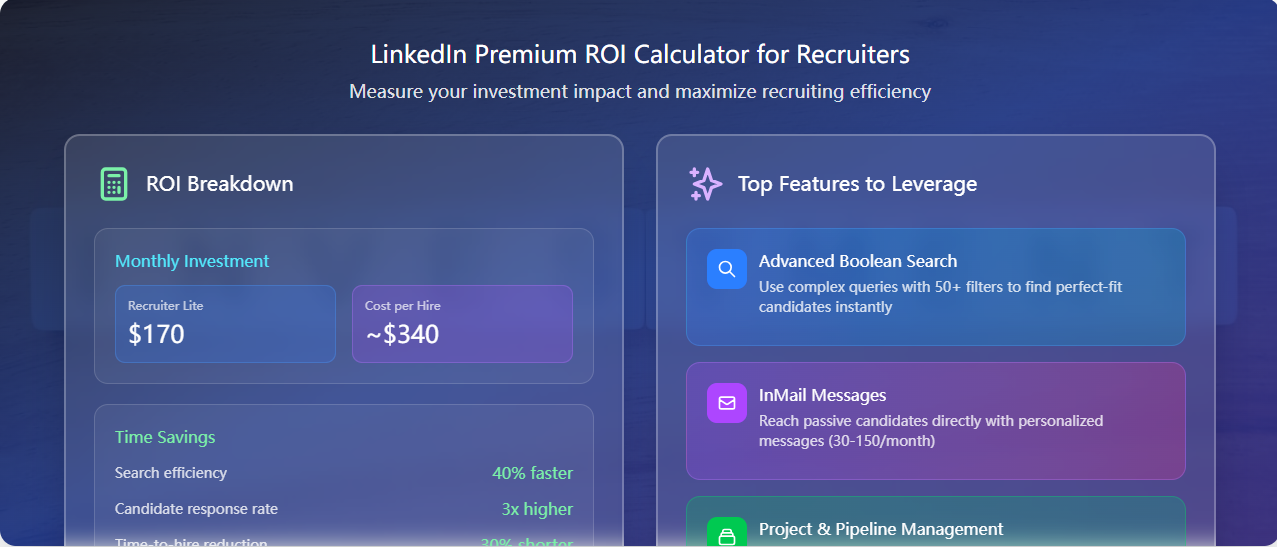Click the Candidate response rate label

pyautogui.click(x=196, y=509)
